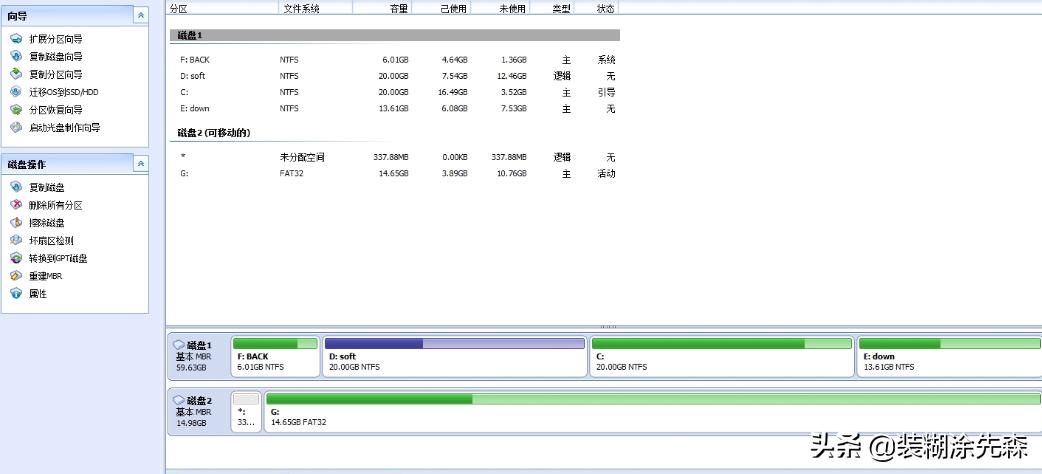Image resolution: width=1042 pixels, height=474 pixels.
Task: Click the 12.46GB unused value for D: soft
Action: [511, 76]
